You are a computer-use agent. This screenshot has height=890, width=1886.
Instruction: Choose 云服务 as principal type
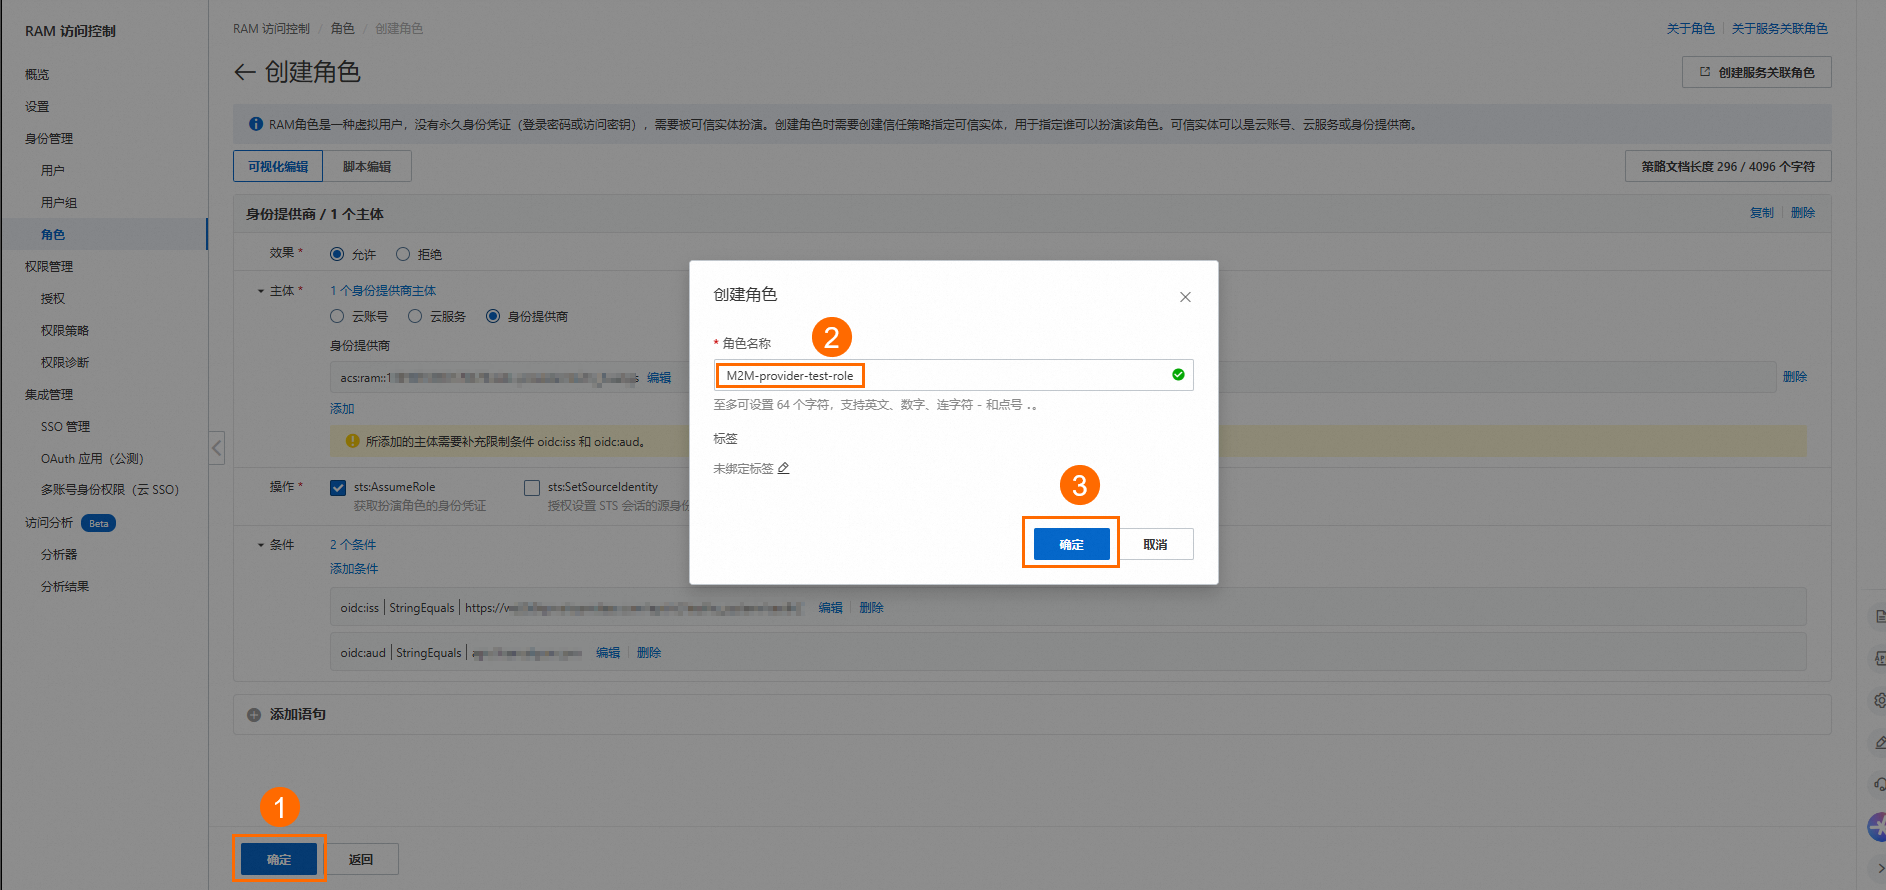click(x=415, y=316)
